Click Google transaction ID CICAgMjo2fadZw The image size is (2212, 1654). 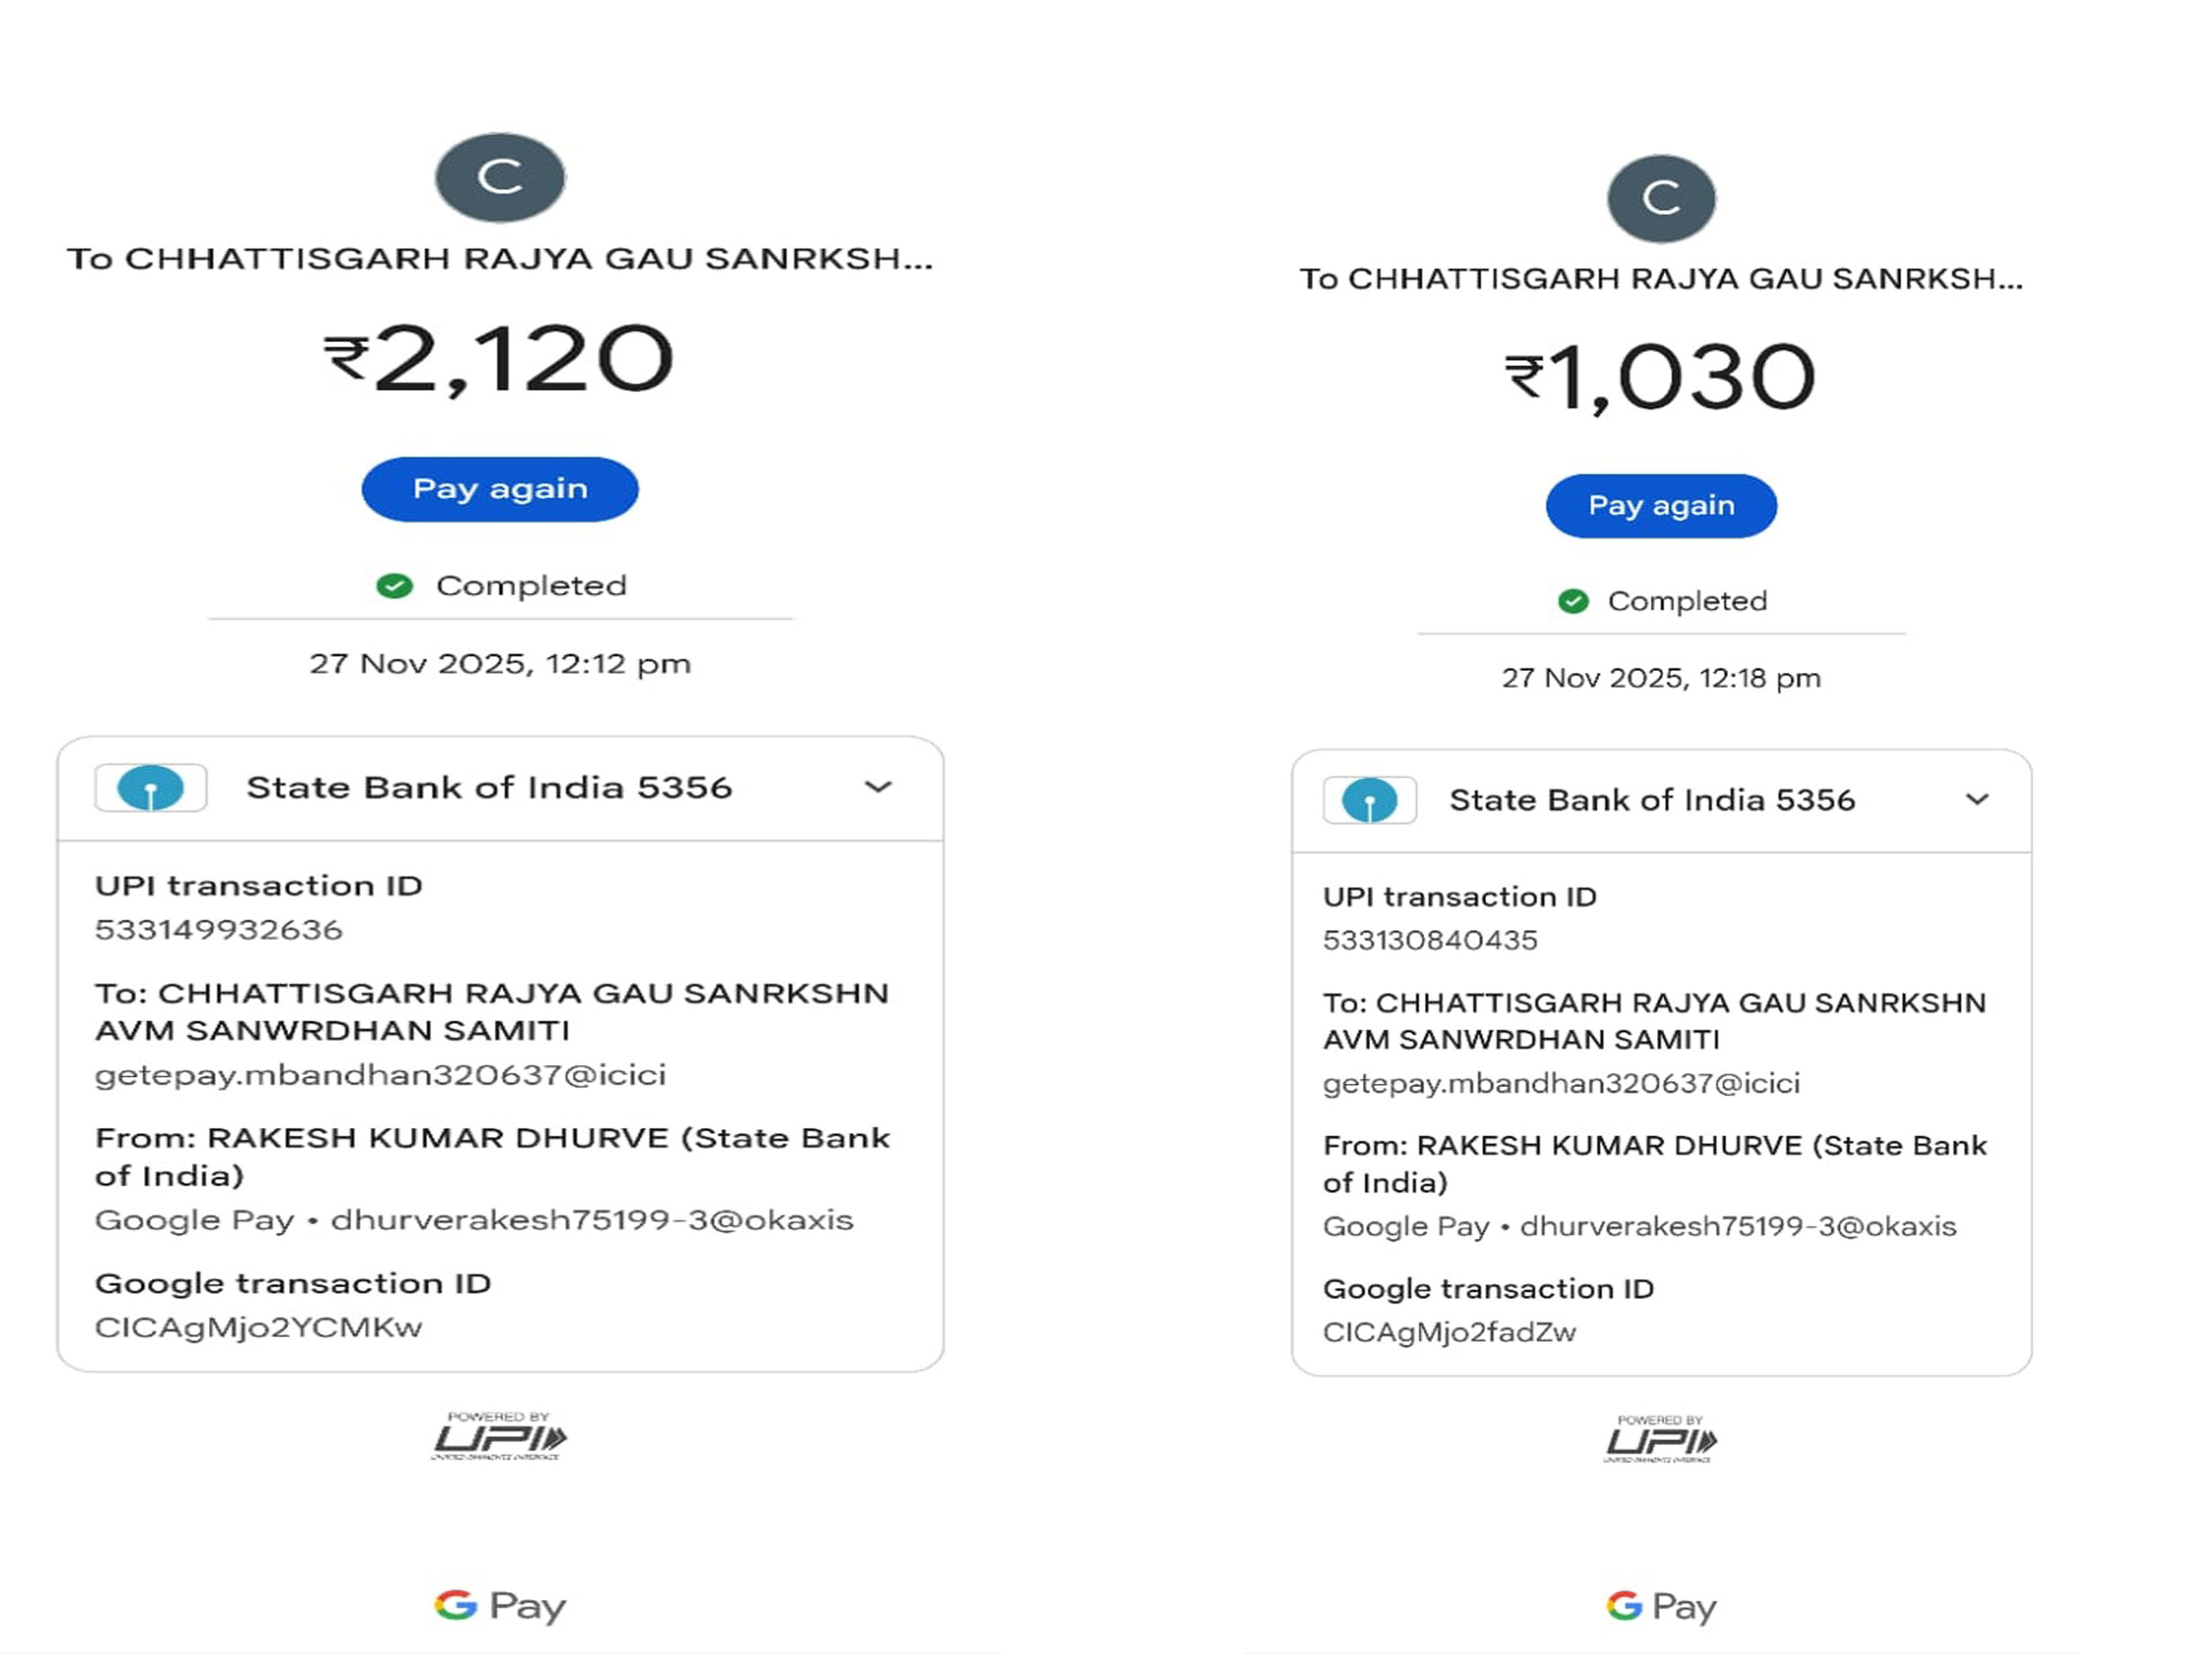1449,1332
